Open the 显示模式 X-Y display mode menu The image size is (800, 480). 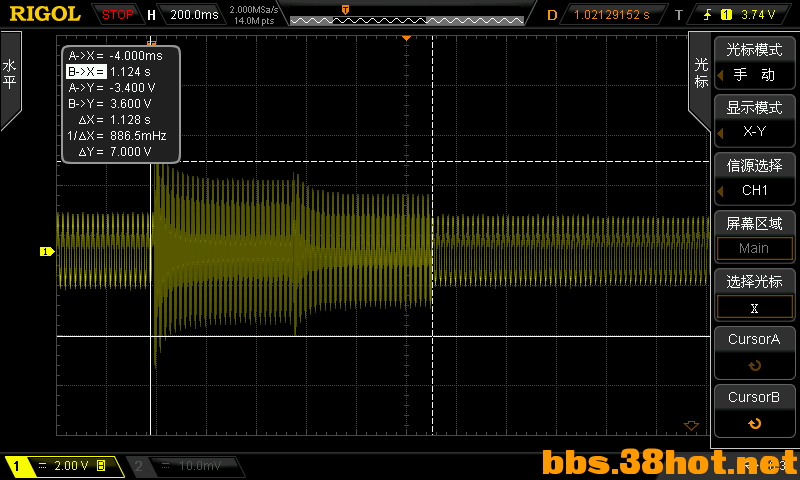click(x=754, y=120)
